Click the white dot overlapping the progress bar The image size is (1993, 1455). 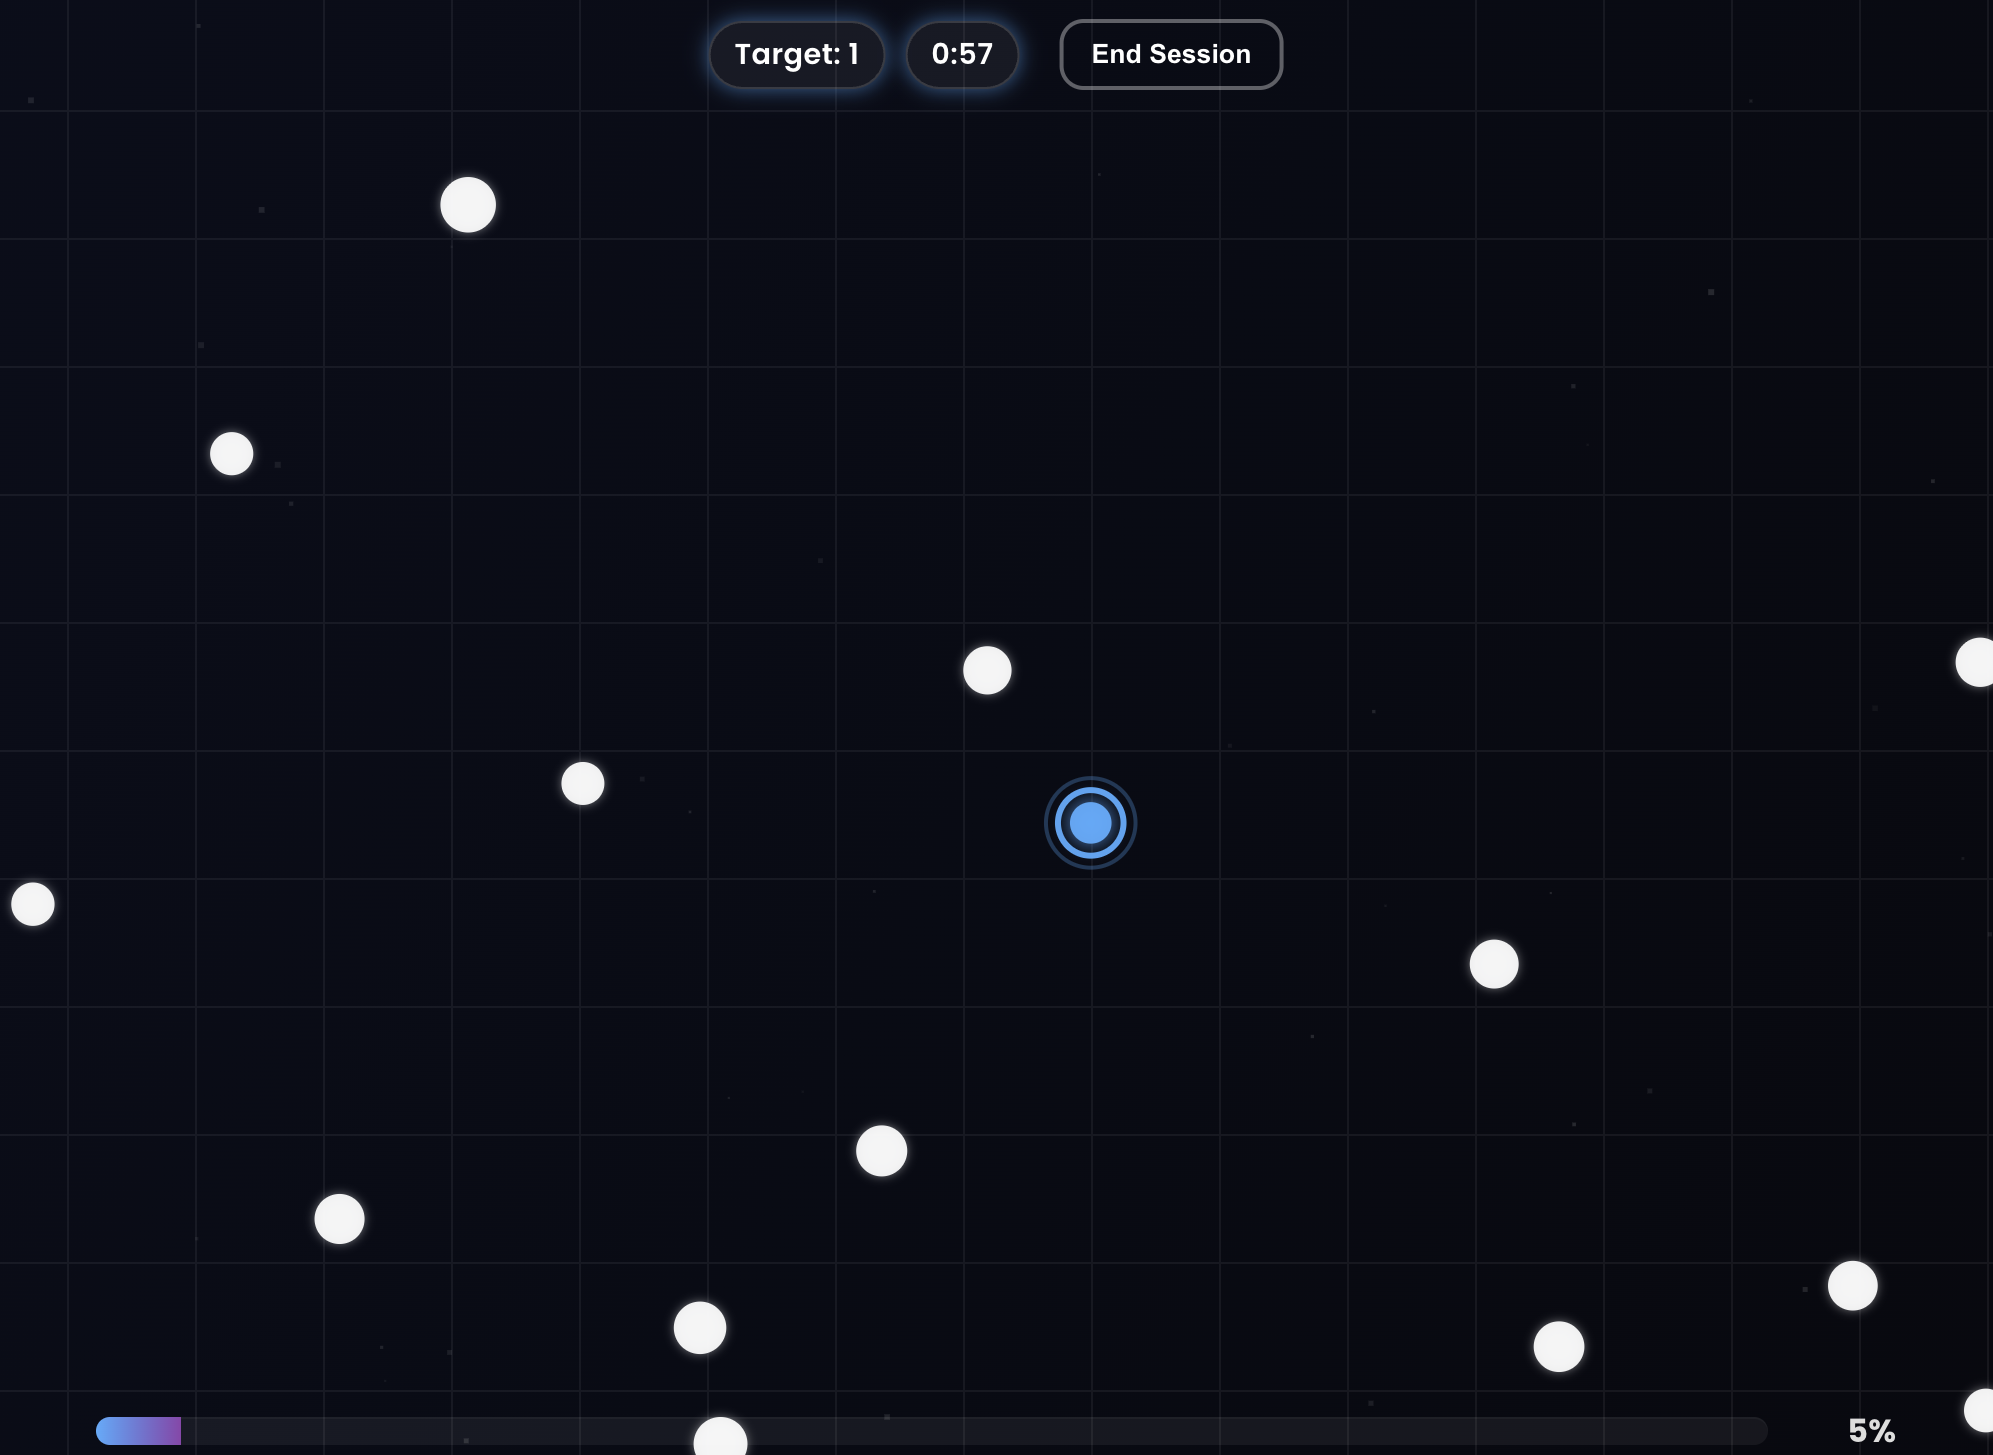pos(720,1437)
